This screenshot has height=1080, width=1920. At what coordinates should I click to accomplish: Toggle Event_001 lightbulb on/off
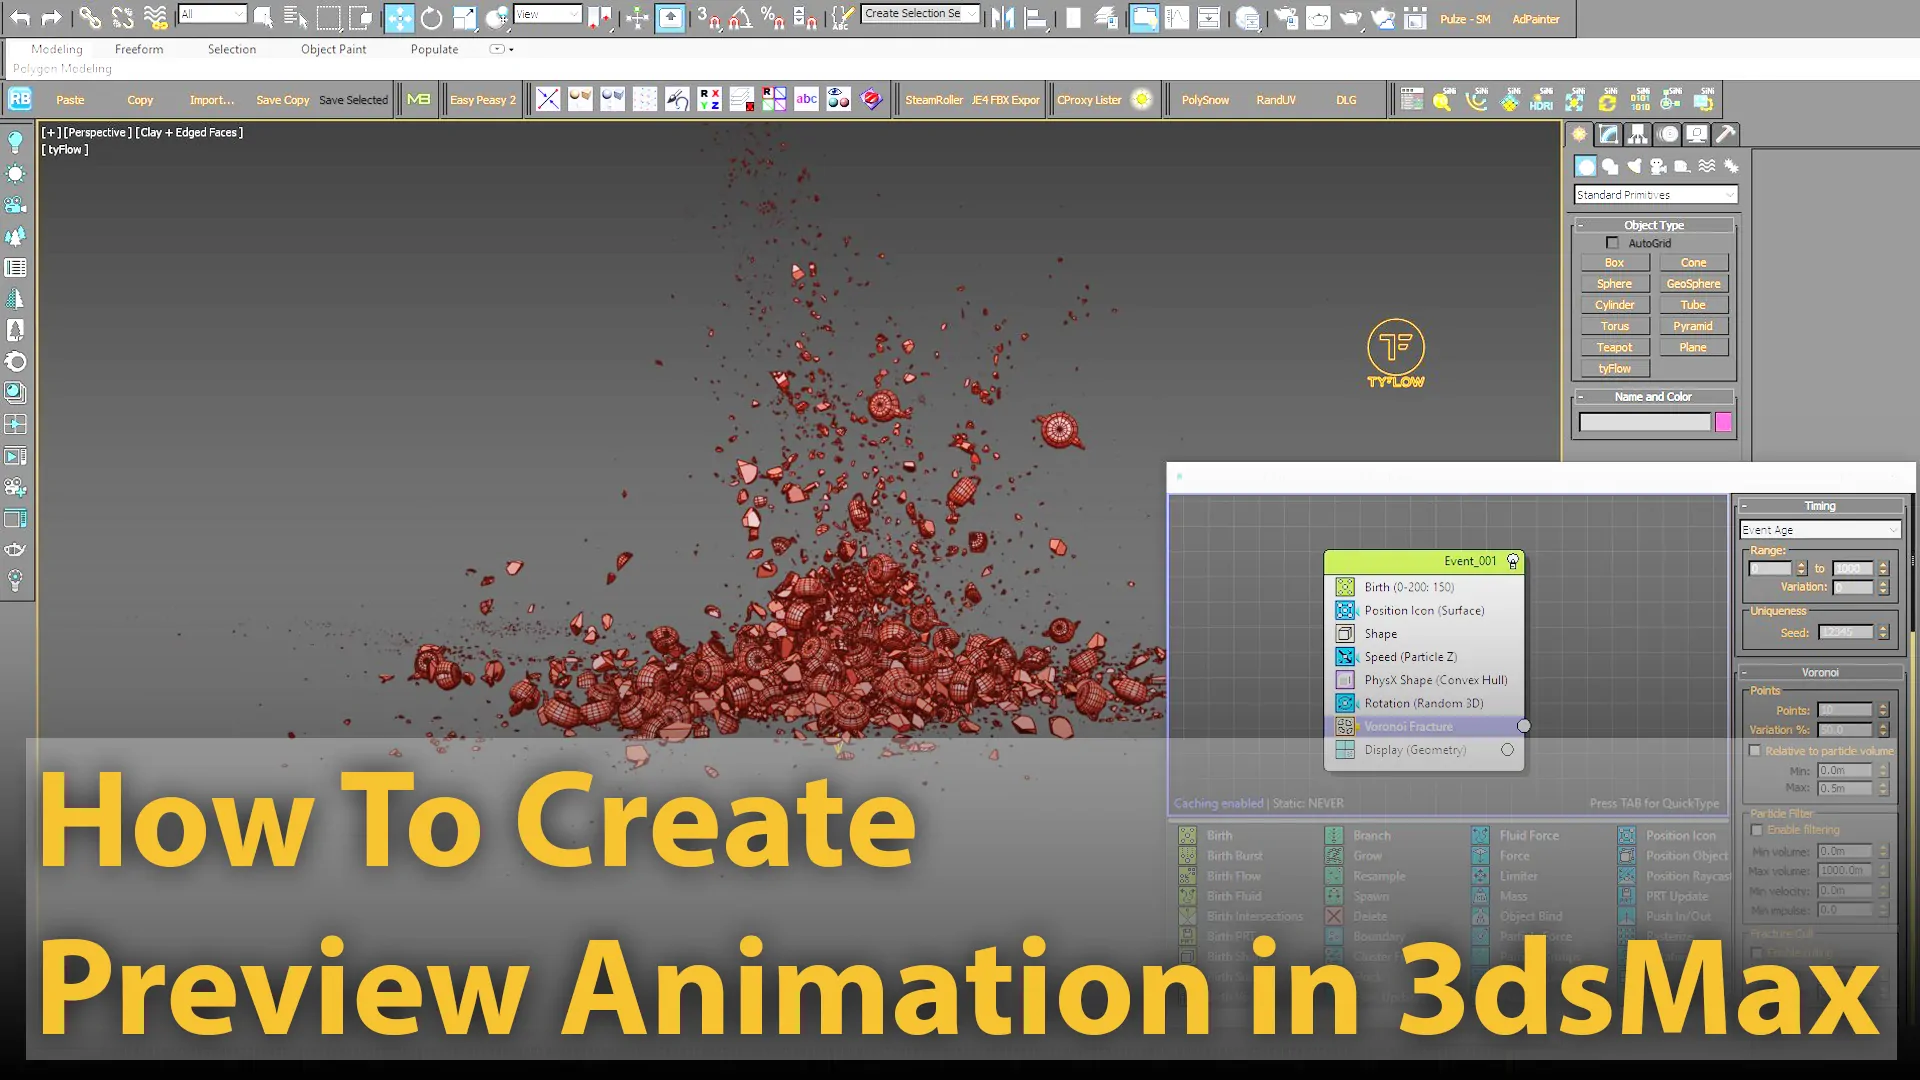(x=1513, y=561)
